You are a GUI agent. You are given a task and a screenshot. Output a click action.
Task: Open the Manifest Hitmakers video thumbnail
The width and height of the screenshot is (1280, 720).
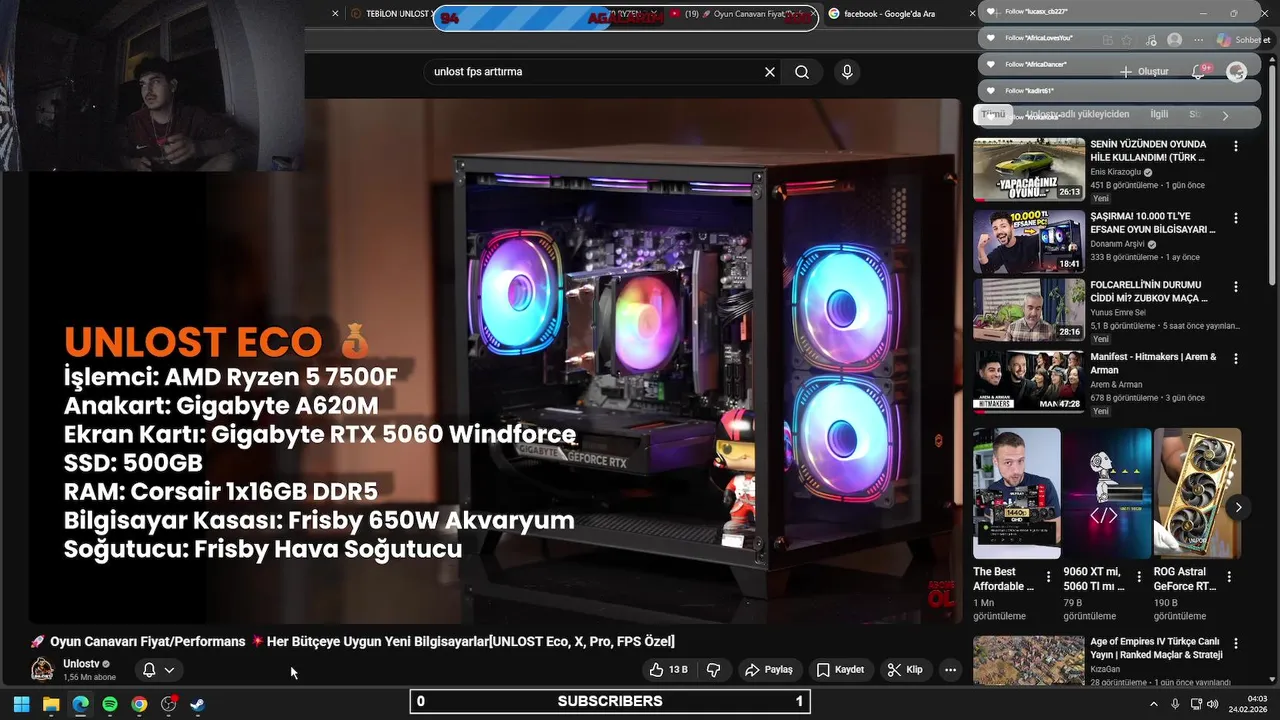[1029, 381]
